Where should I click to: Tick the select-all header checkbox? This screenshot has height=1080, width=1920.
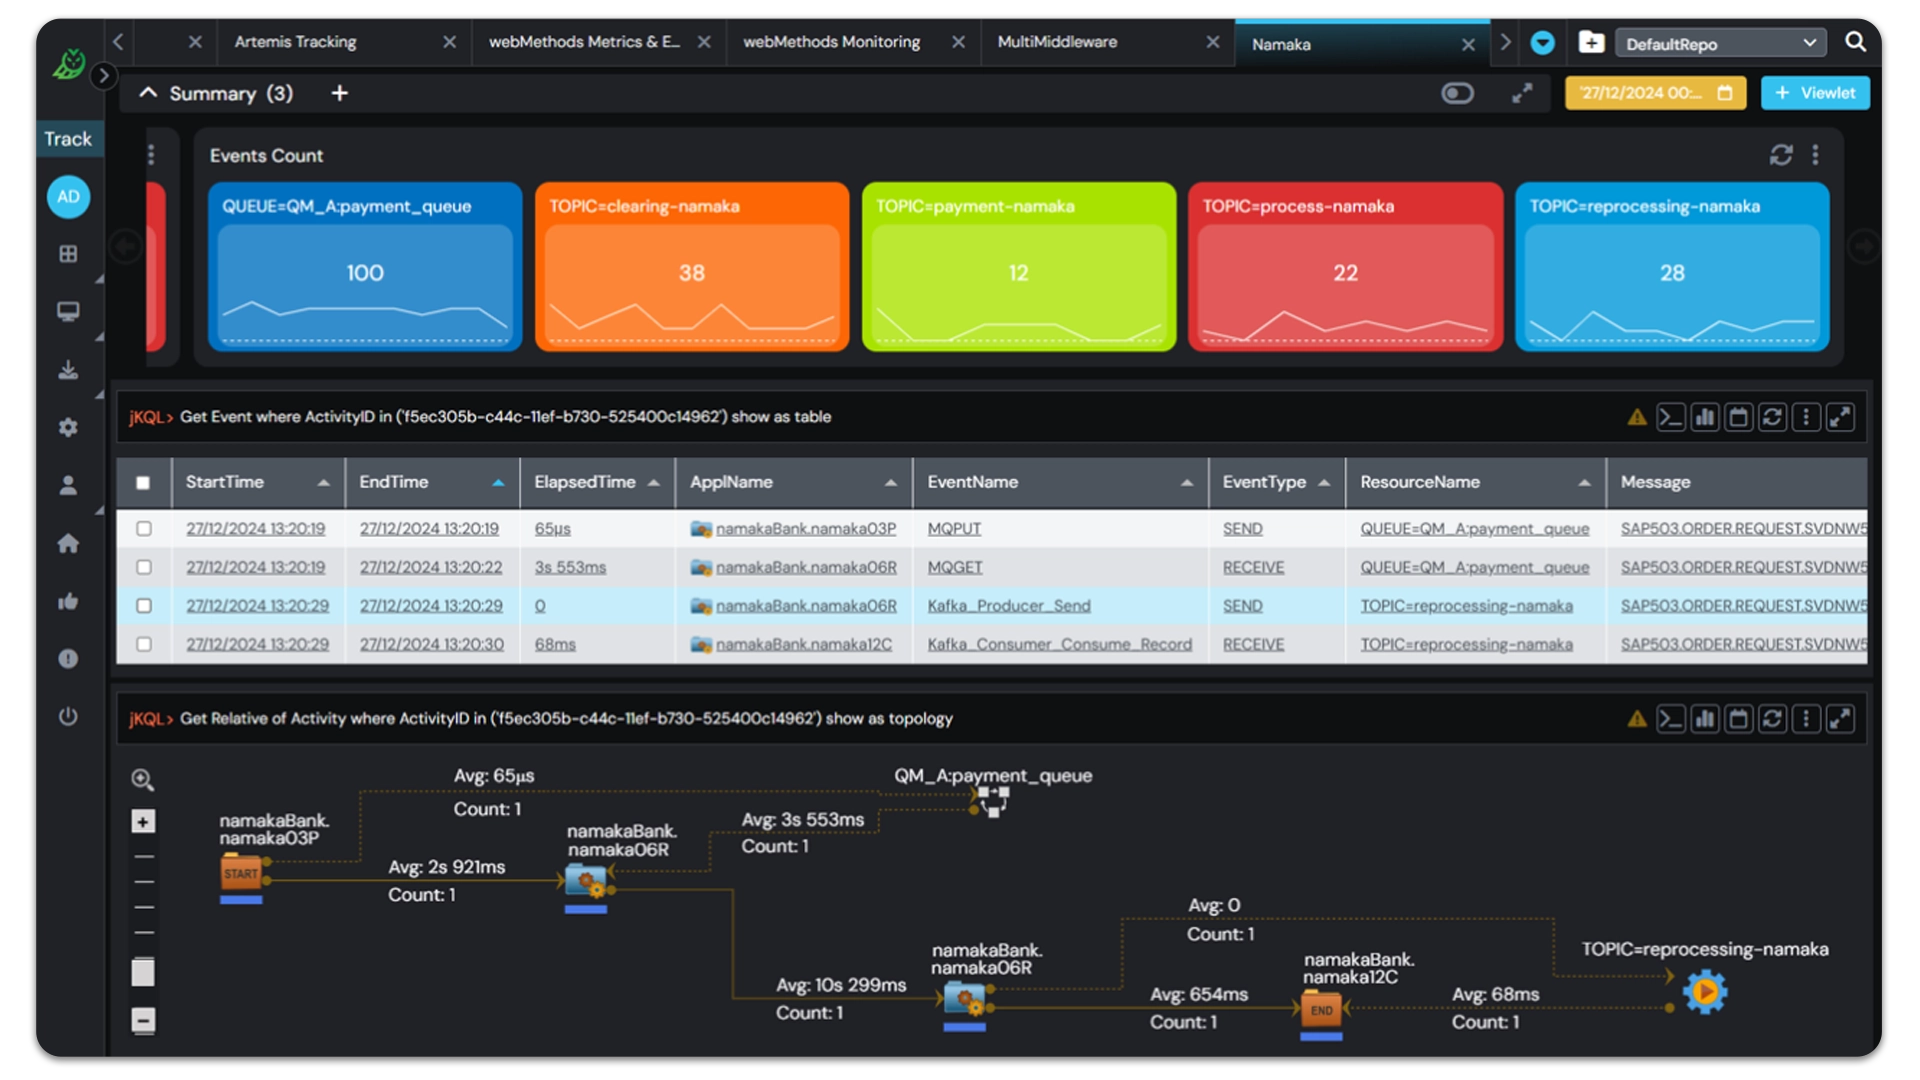pyautogui.click(x=143, y=483)
